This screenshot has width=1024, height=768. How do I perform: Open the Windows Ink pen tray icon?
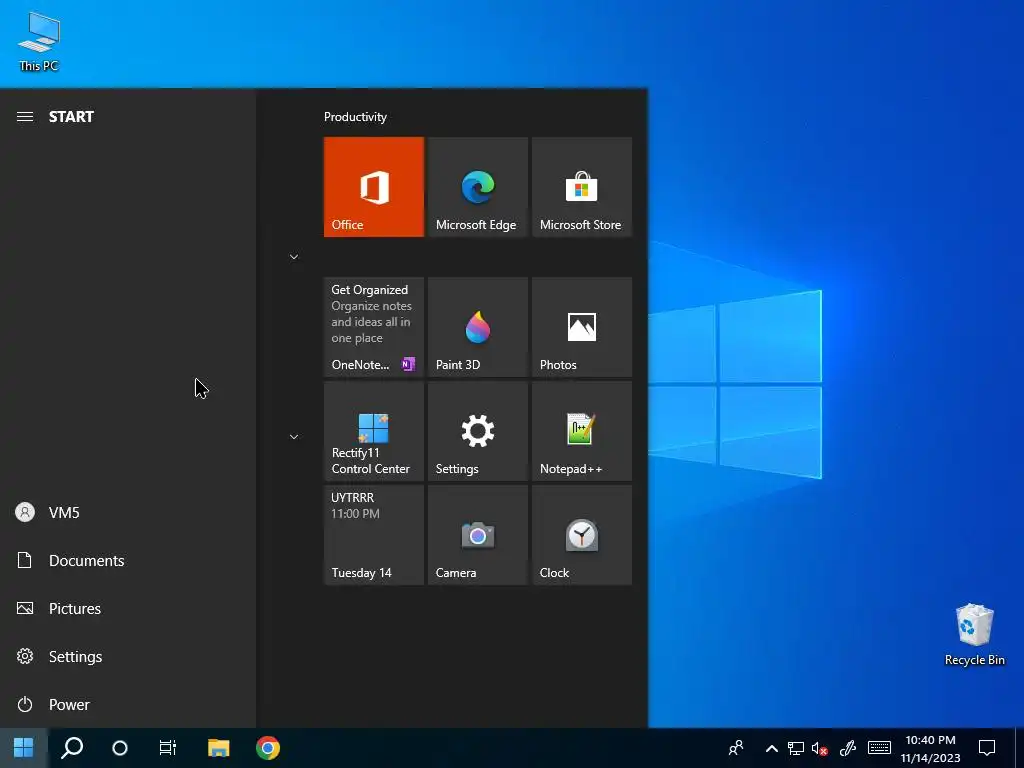pos(848,748)
